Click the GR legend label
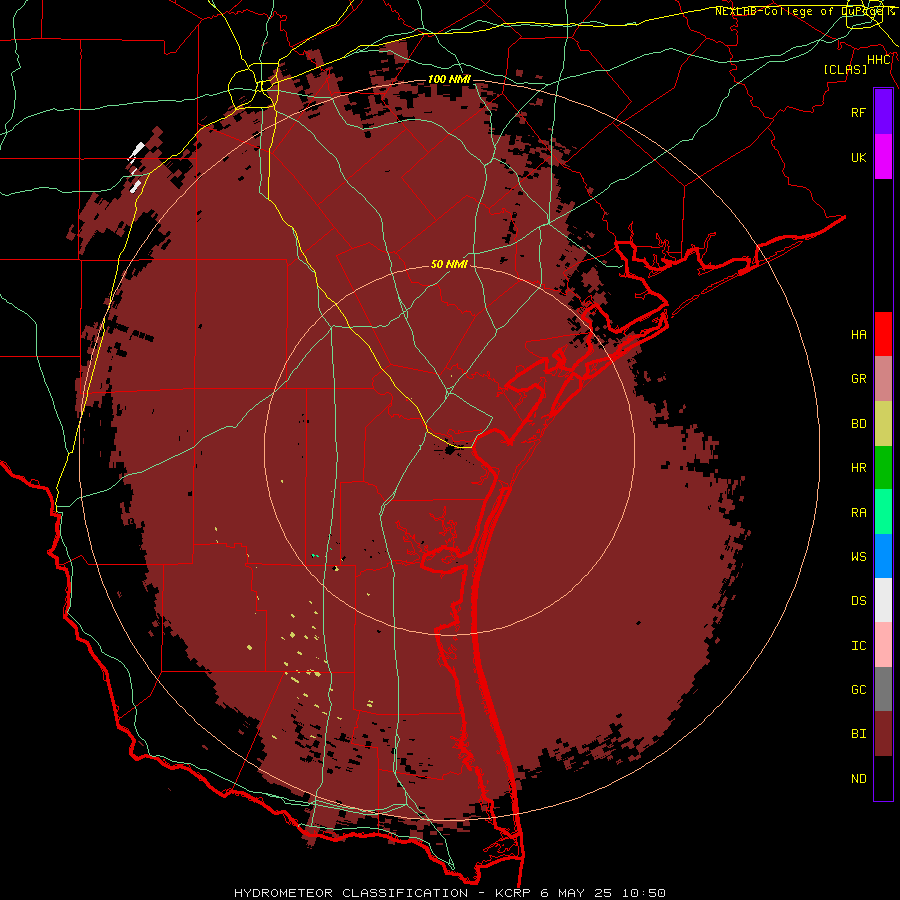 [x=859, y=379]
